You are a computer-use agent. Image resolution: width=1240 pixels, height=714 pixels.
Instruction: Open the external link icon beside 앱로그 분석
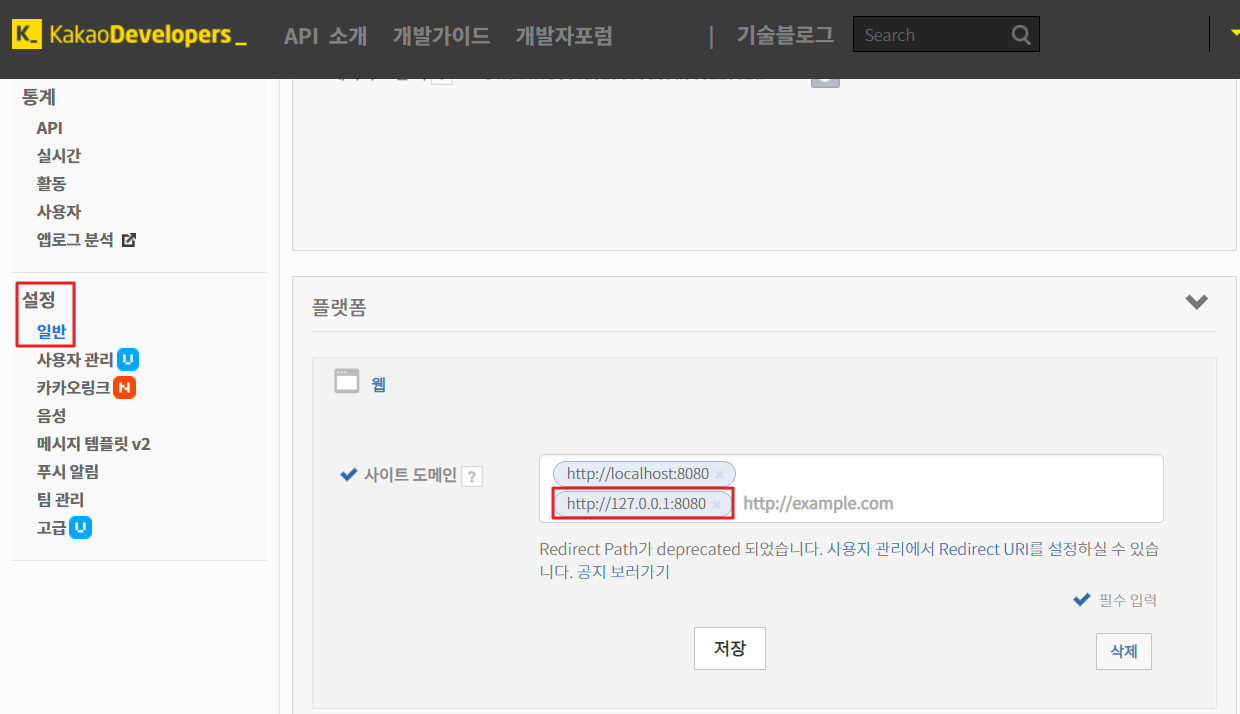tap(128, 240)
